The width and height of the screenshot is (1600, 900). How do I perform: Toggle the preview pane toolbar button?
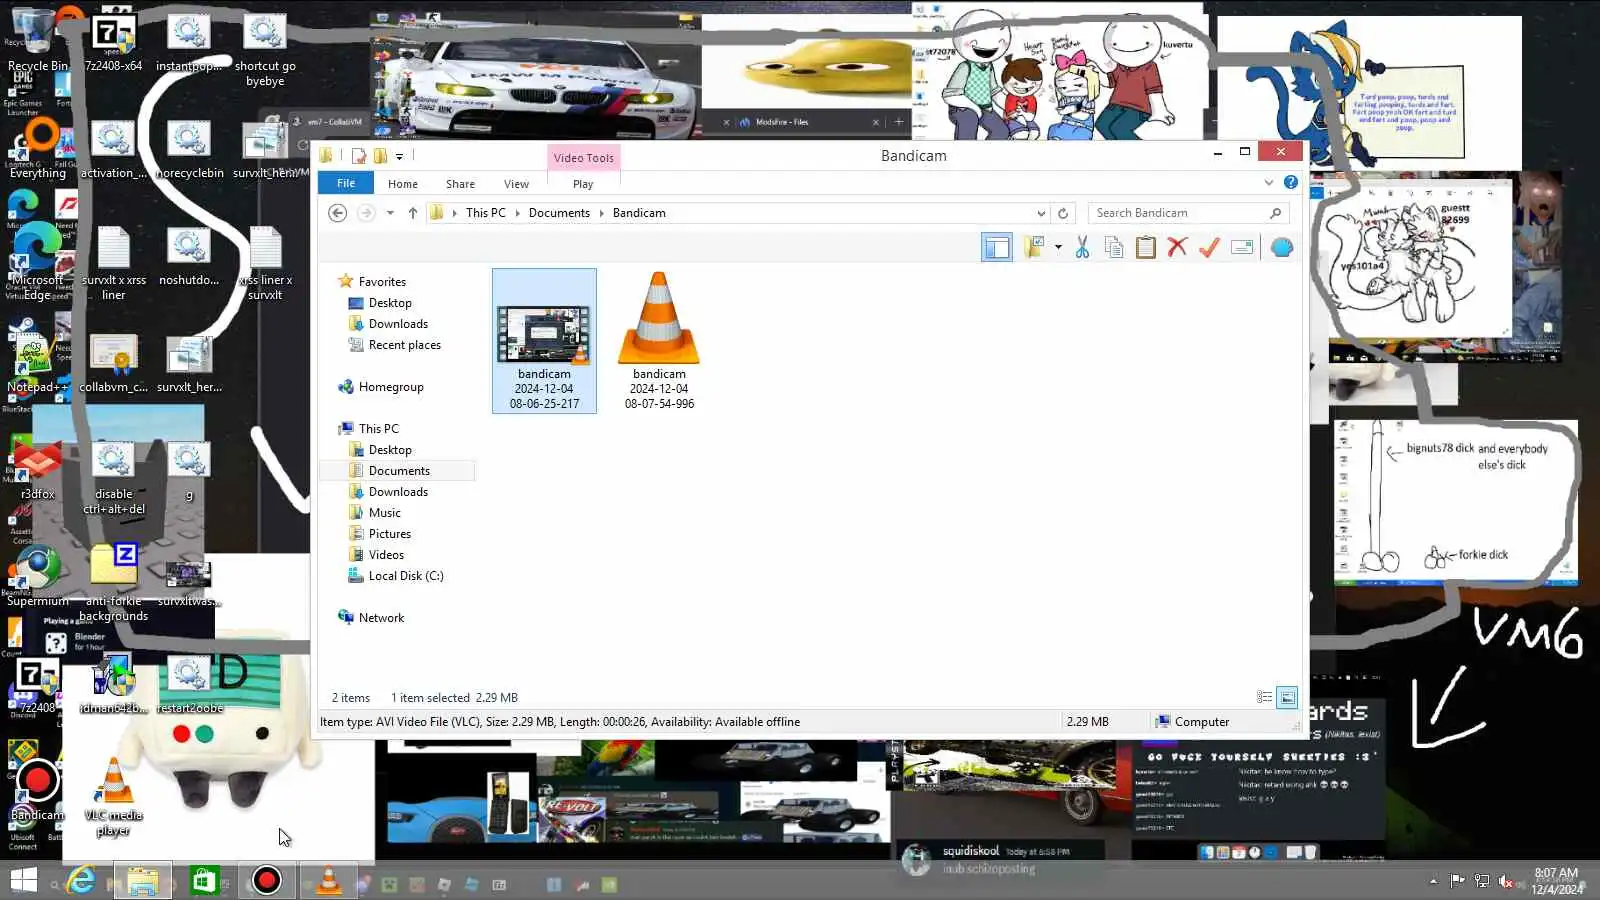tap(997, 248)
